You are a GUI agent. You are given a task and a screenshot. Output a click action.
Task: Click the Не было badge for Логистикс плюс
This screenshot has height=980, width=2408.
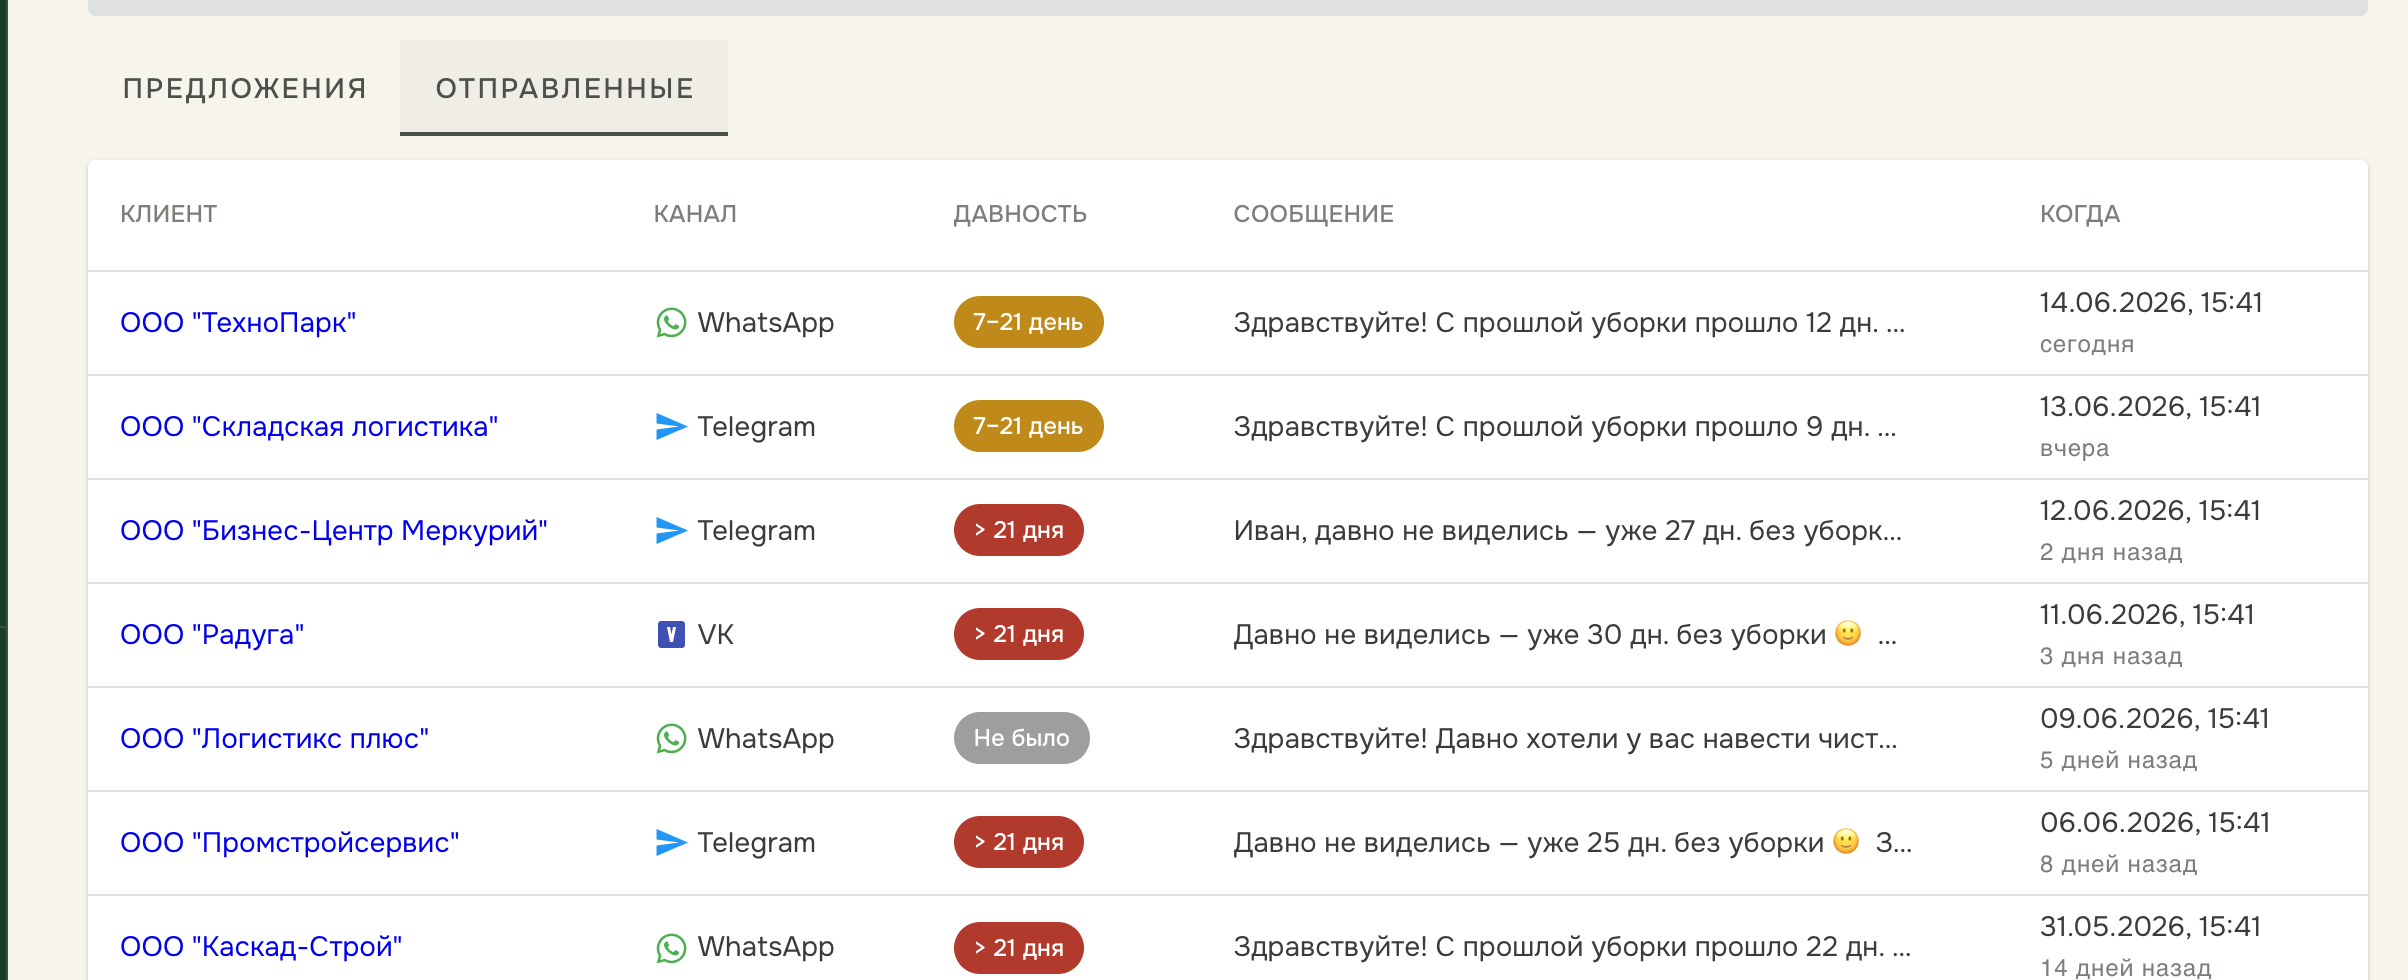click(x=1021, y=738)
